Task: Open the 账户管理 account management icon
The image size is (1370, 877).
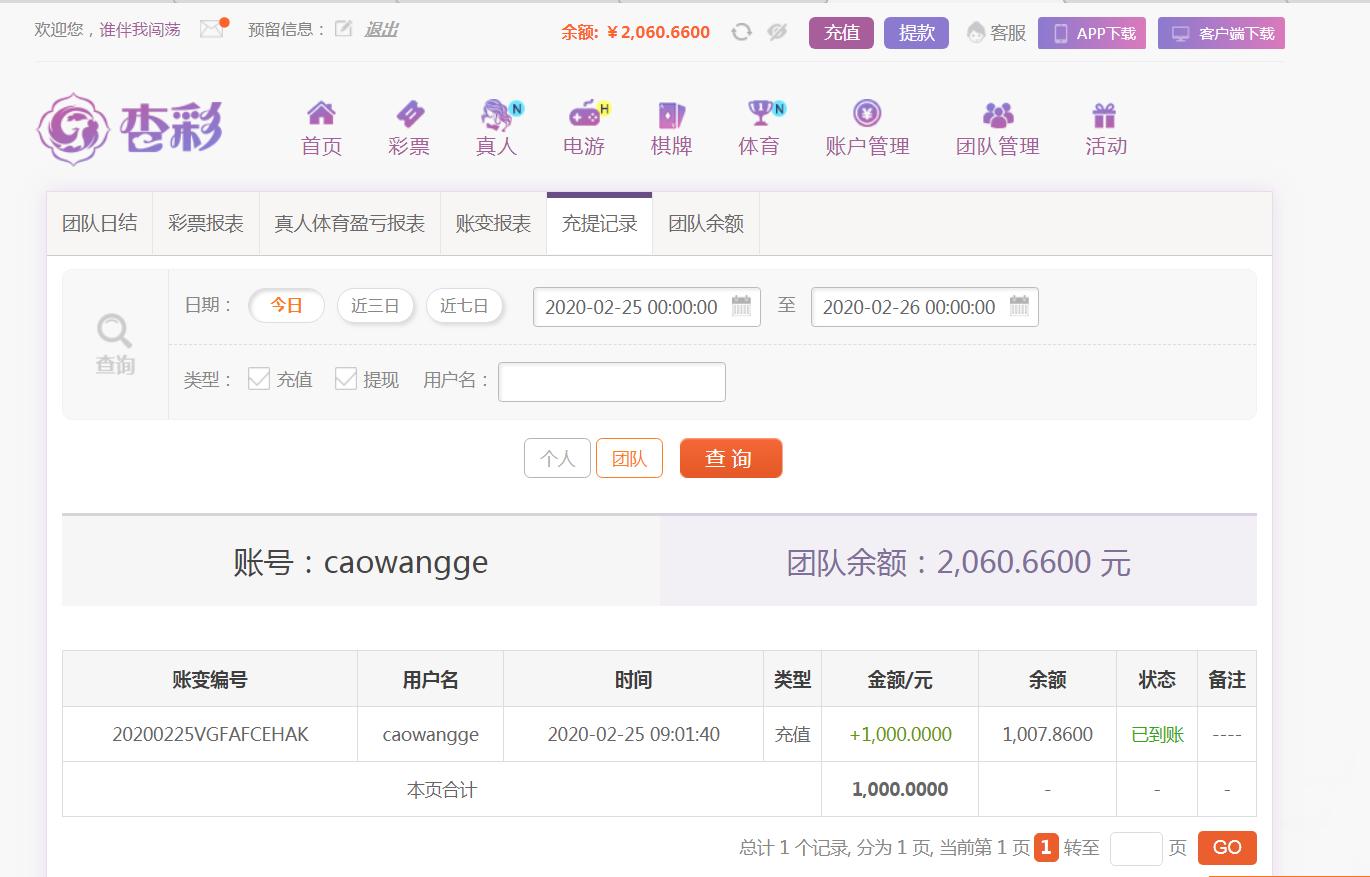Action: pos(867,113)
